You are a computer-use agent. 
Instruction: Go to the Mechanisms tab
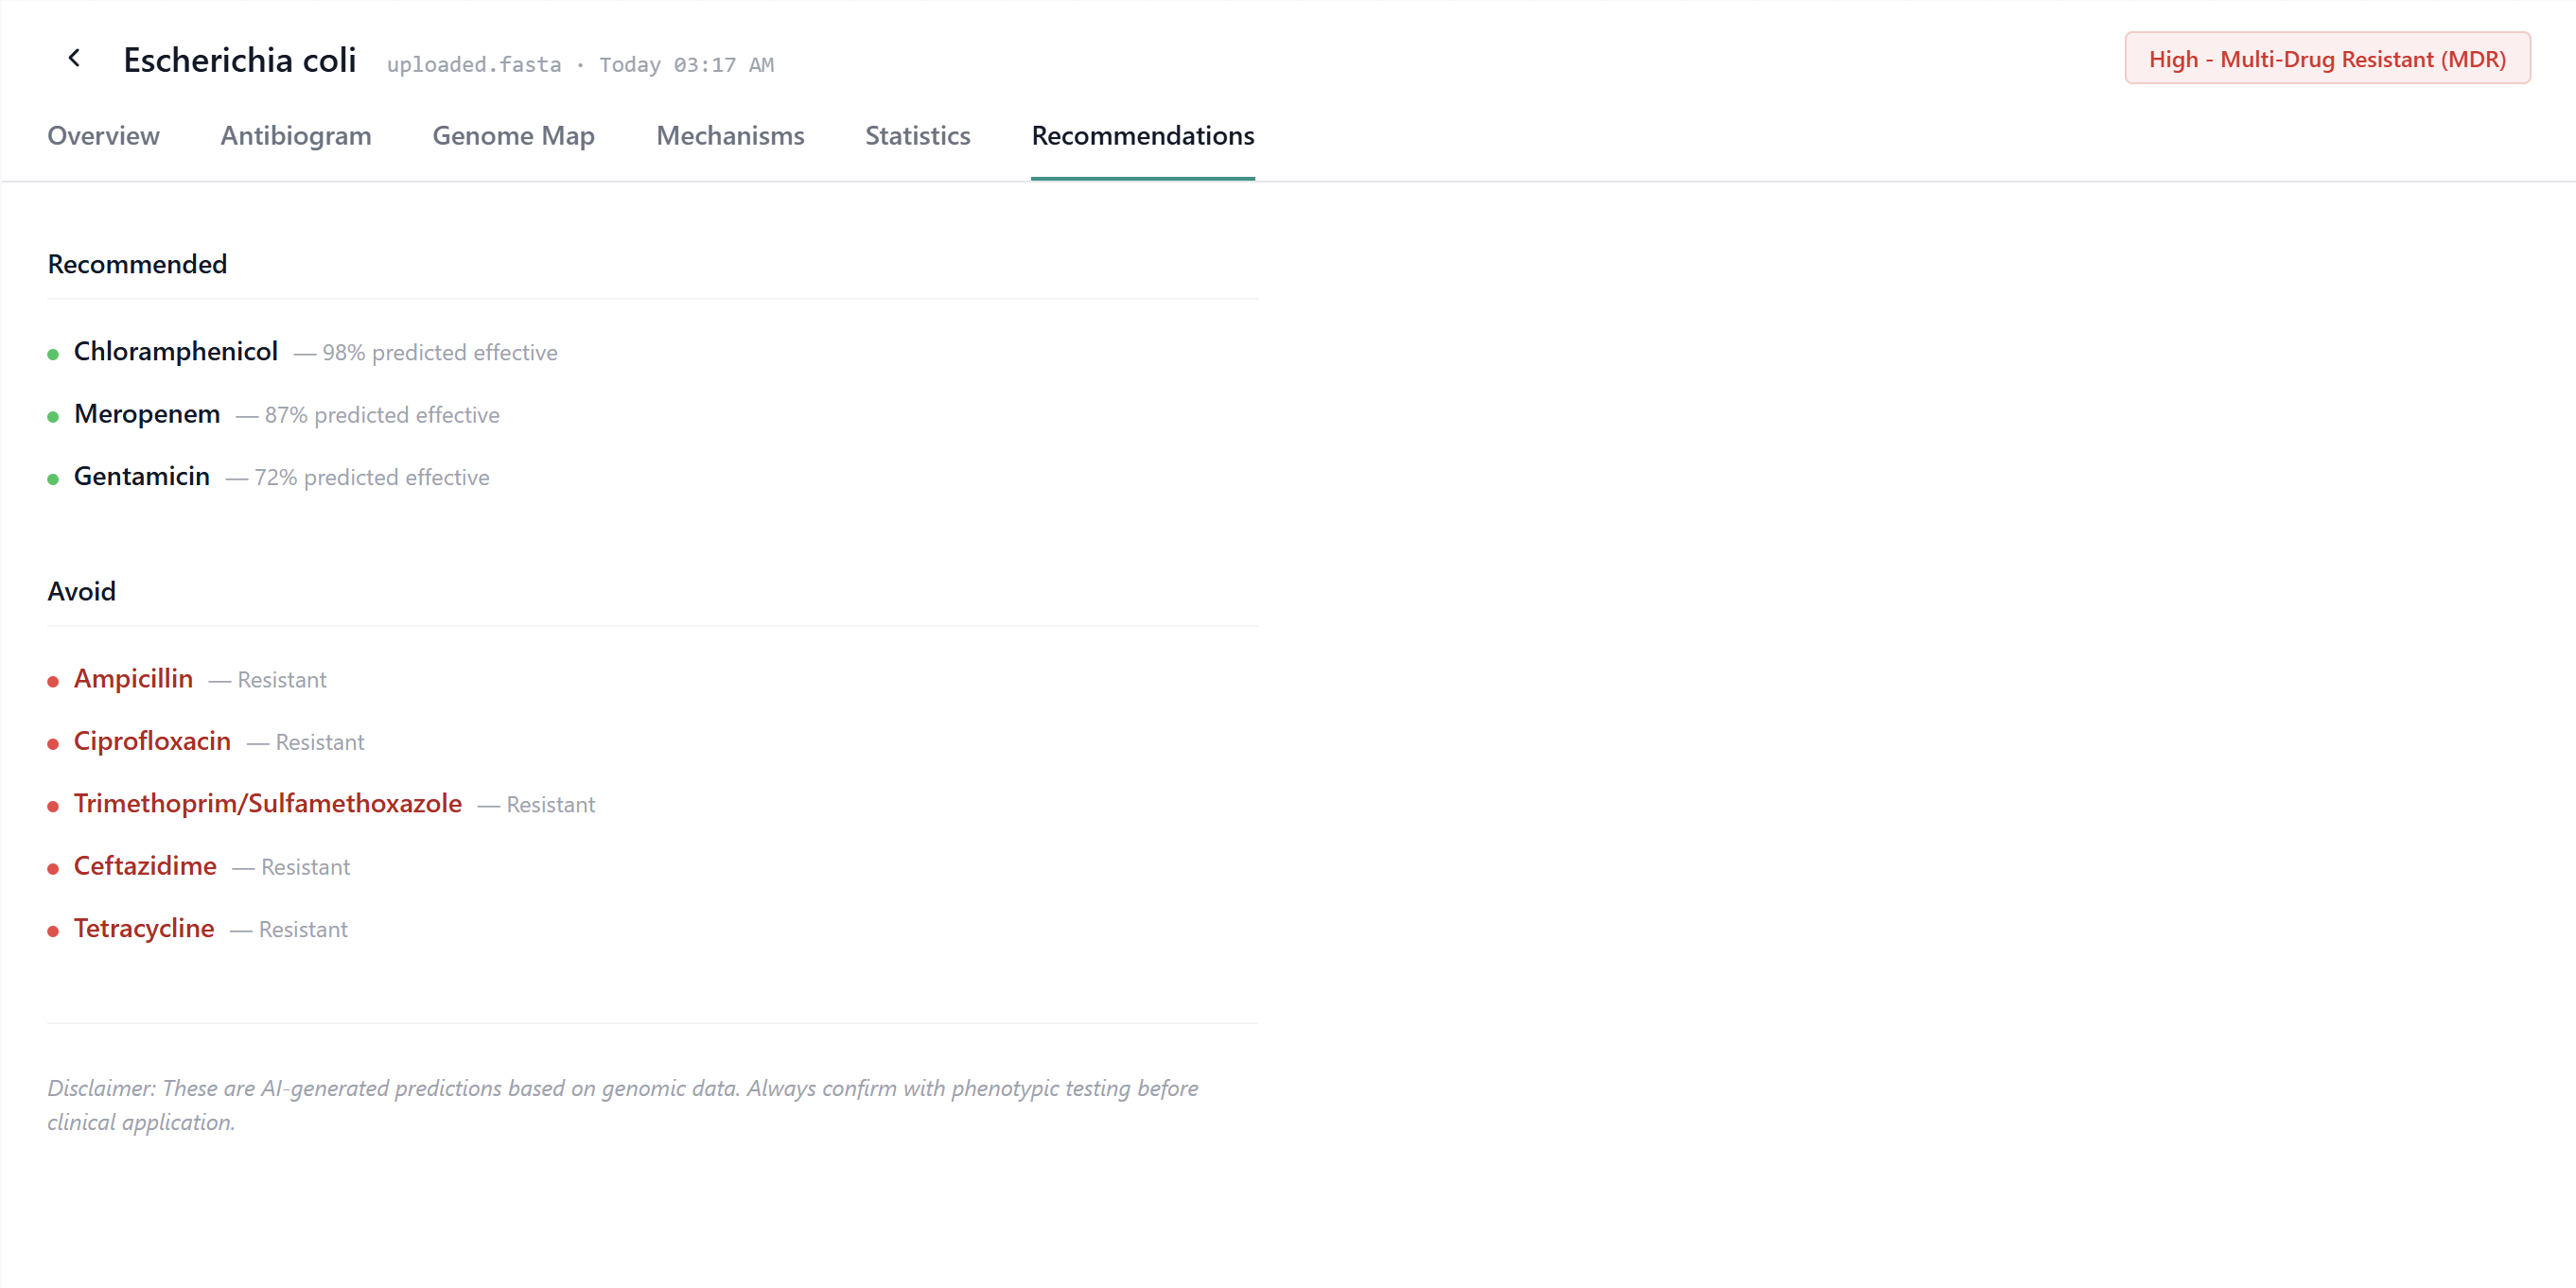[729, 136]
